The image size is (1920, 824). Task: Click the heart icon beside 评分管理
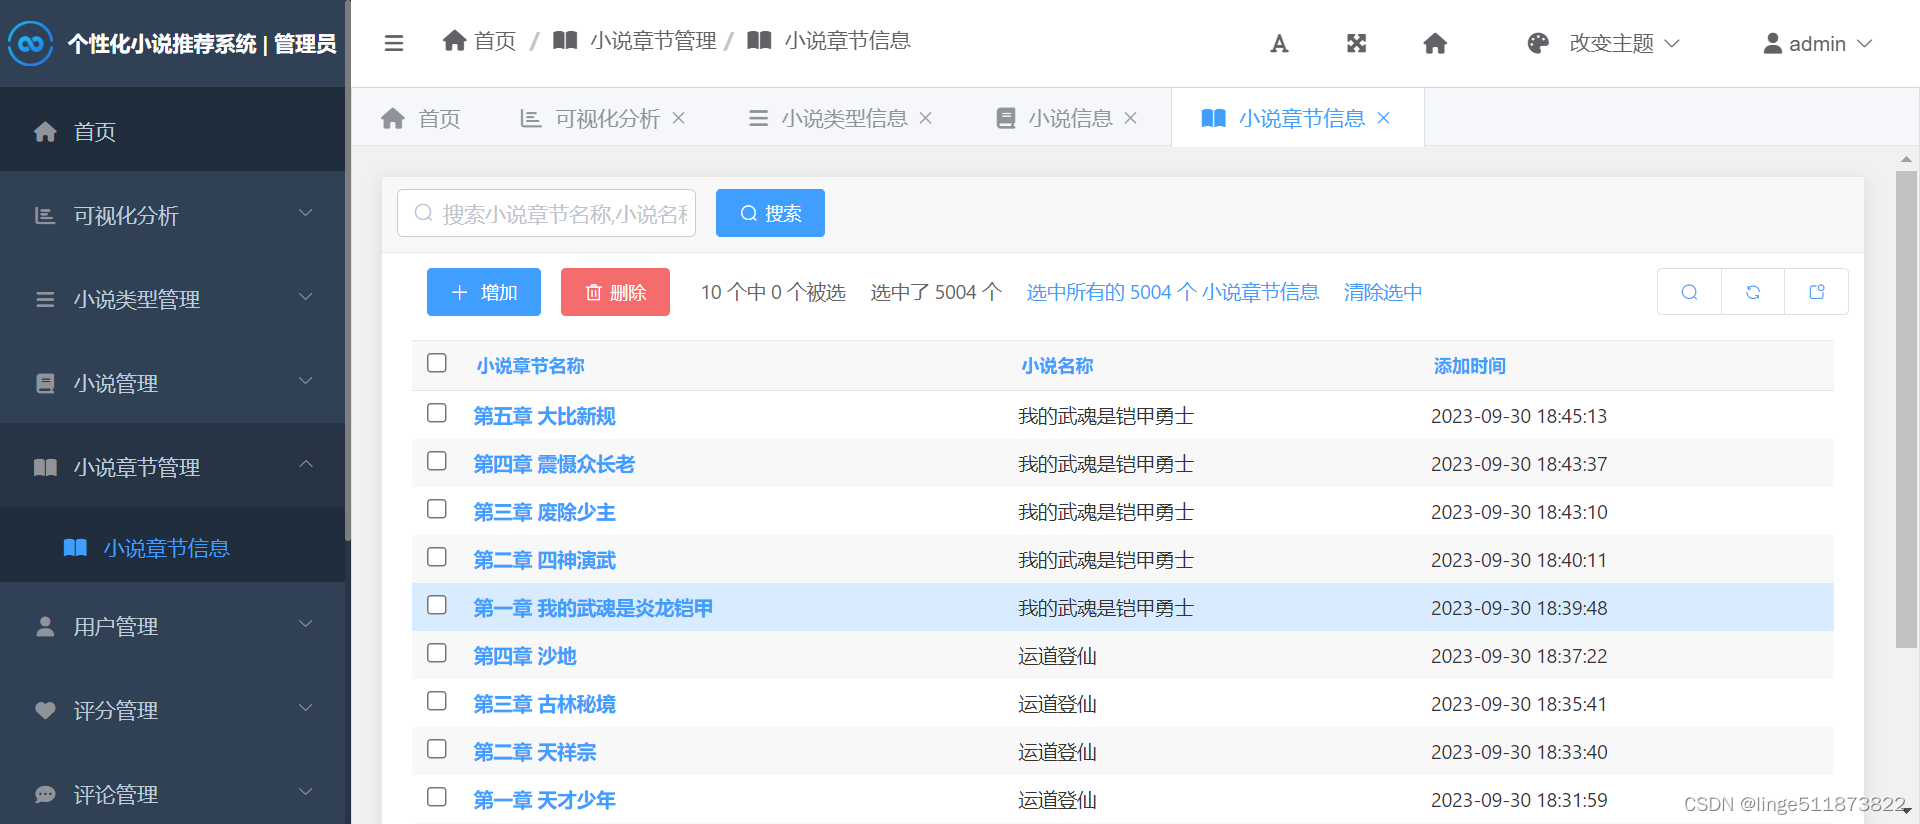45,710
